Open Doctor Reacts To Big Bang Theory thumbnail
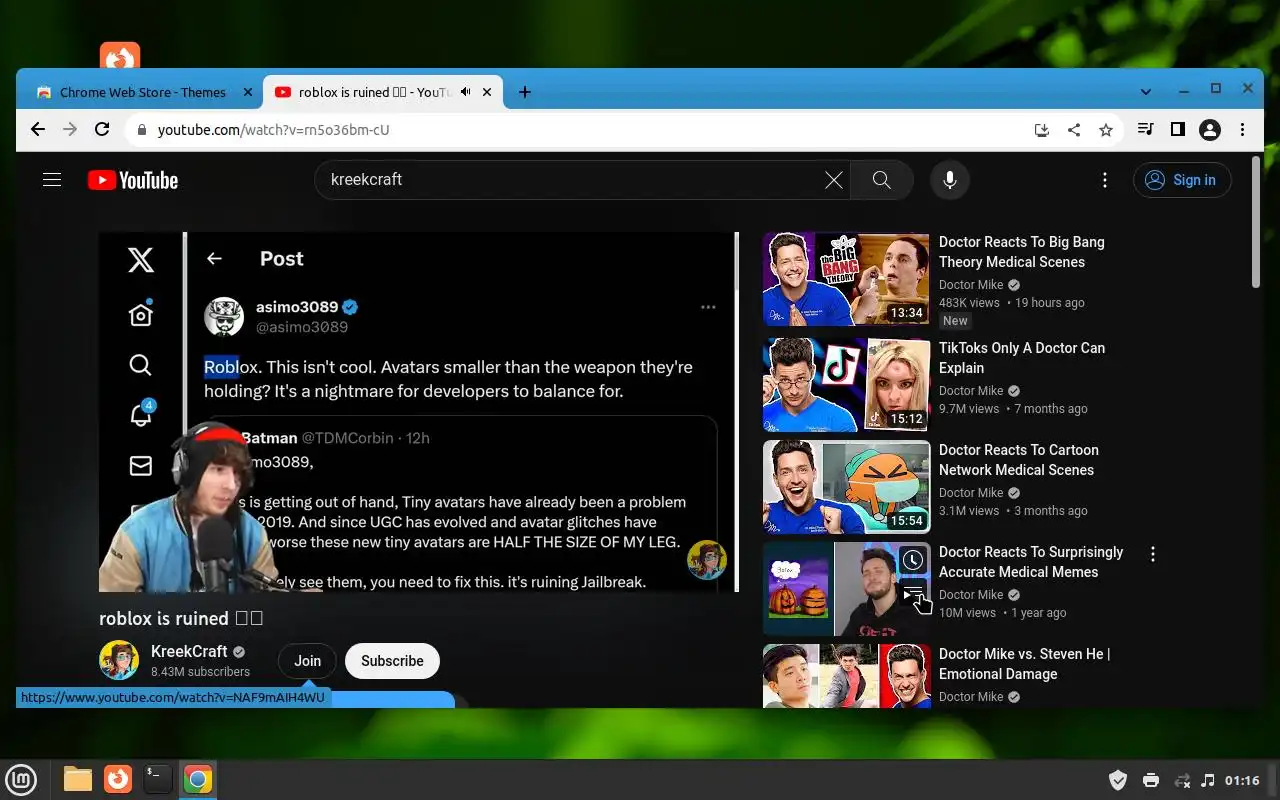Screen dimensions: 1280x800 pos(846,279)
